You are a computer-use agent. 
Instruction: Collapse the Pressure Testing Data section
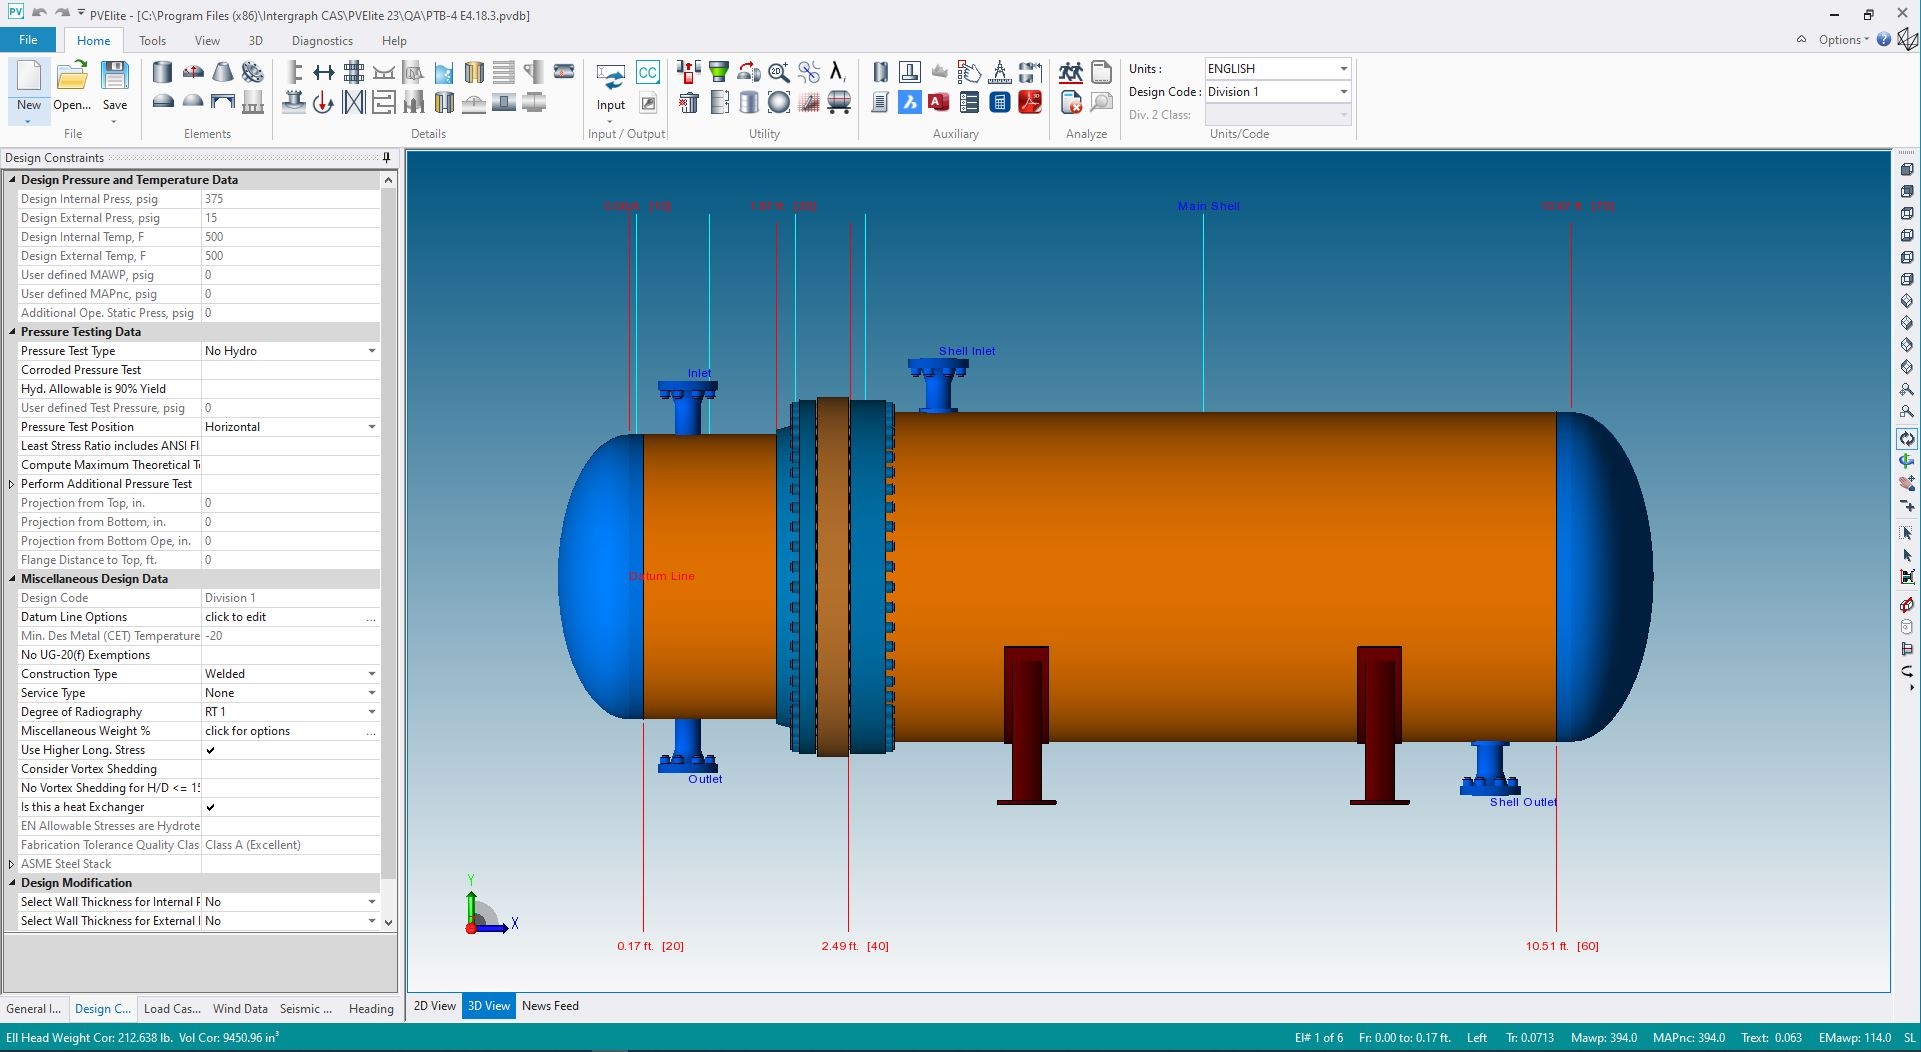click(x=12, y=332)
